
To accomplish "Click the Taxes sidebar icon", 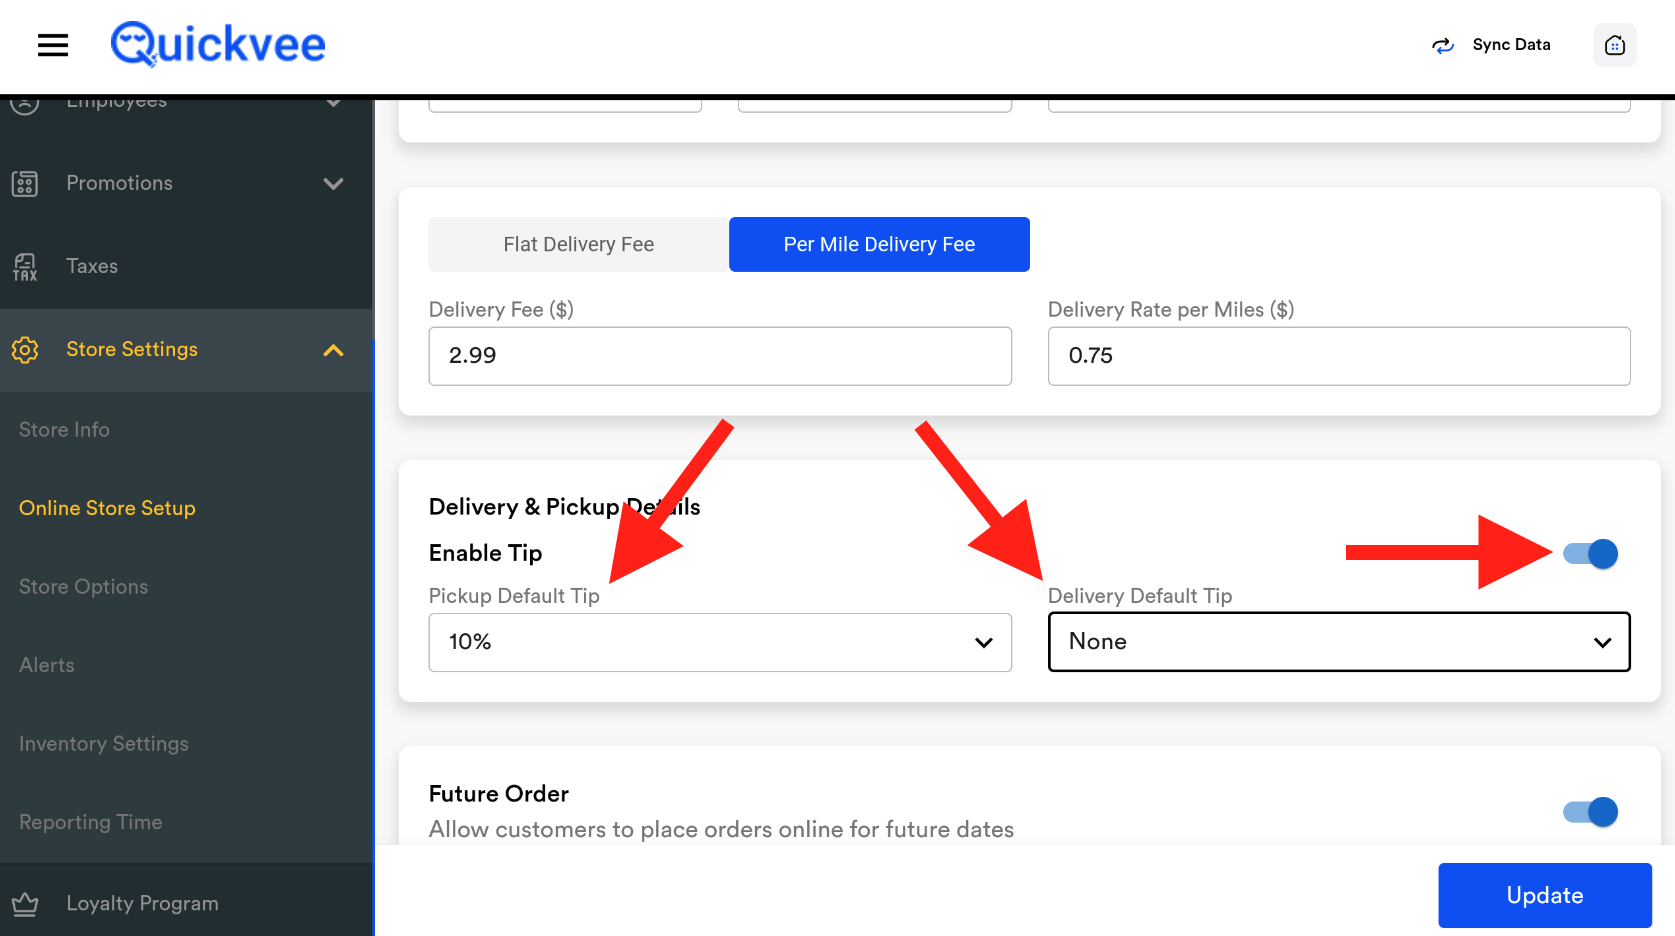I will pyautogui.click(x=25, y=267).
